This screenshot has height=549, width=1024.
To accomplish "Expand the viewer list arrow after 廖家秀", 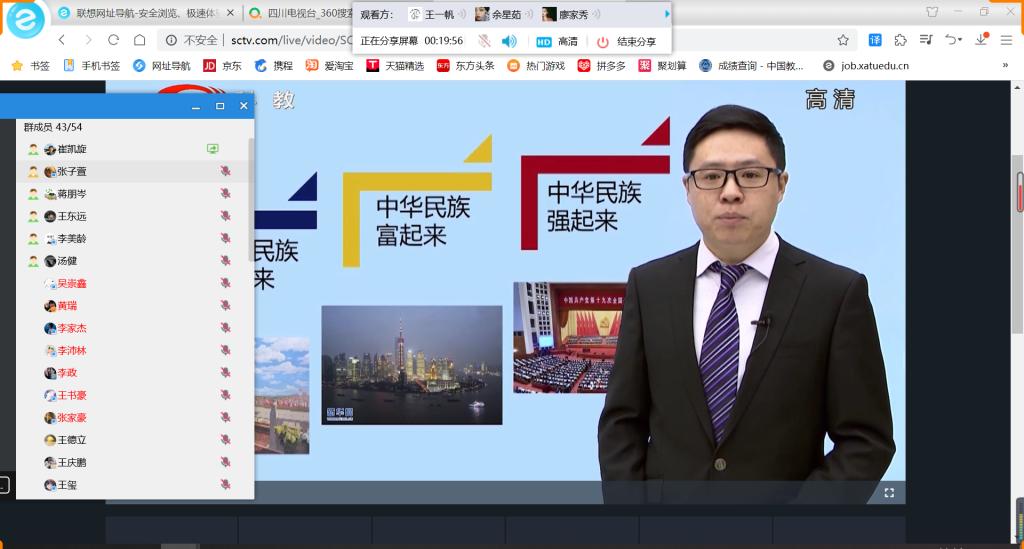I will 667,14.
